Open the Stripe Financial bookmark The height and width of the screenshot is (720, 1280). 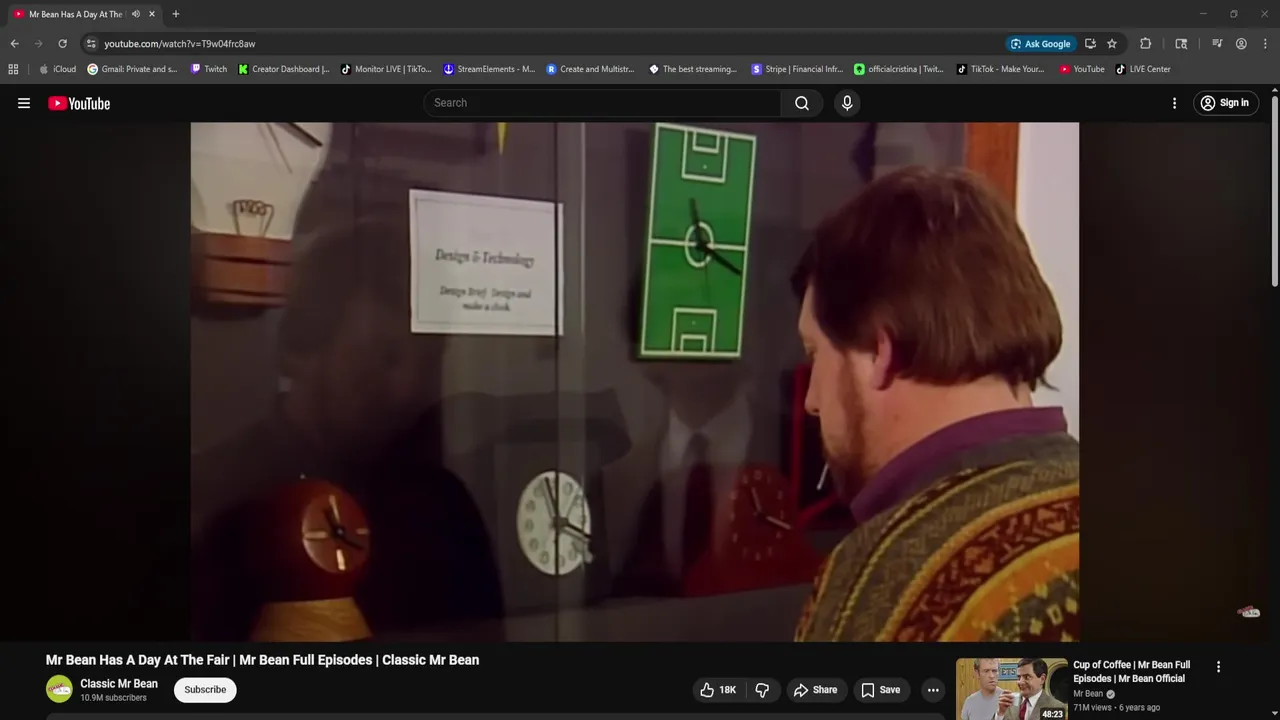tap(797, 69)
